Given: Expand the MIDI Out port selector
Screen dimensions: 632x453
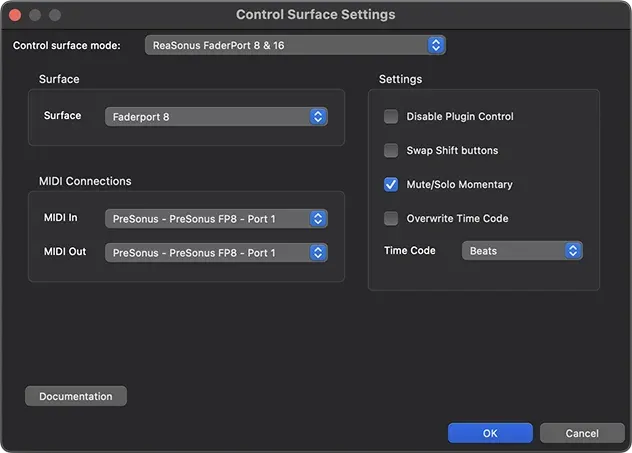Looking at the screenshot, I should (x=216, y=253).
